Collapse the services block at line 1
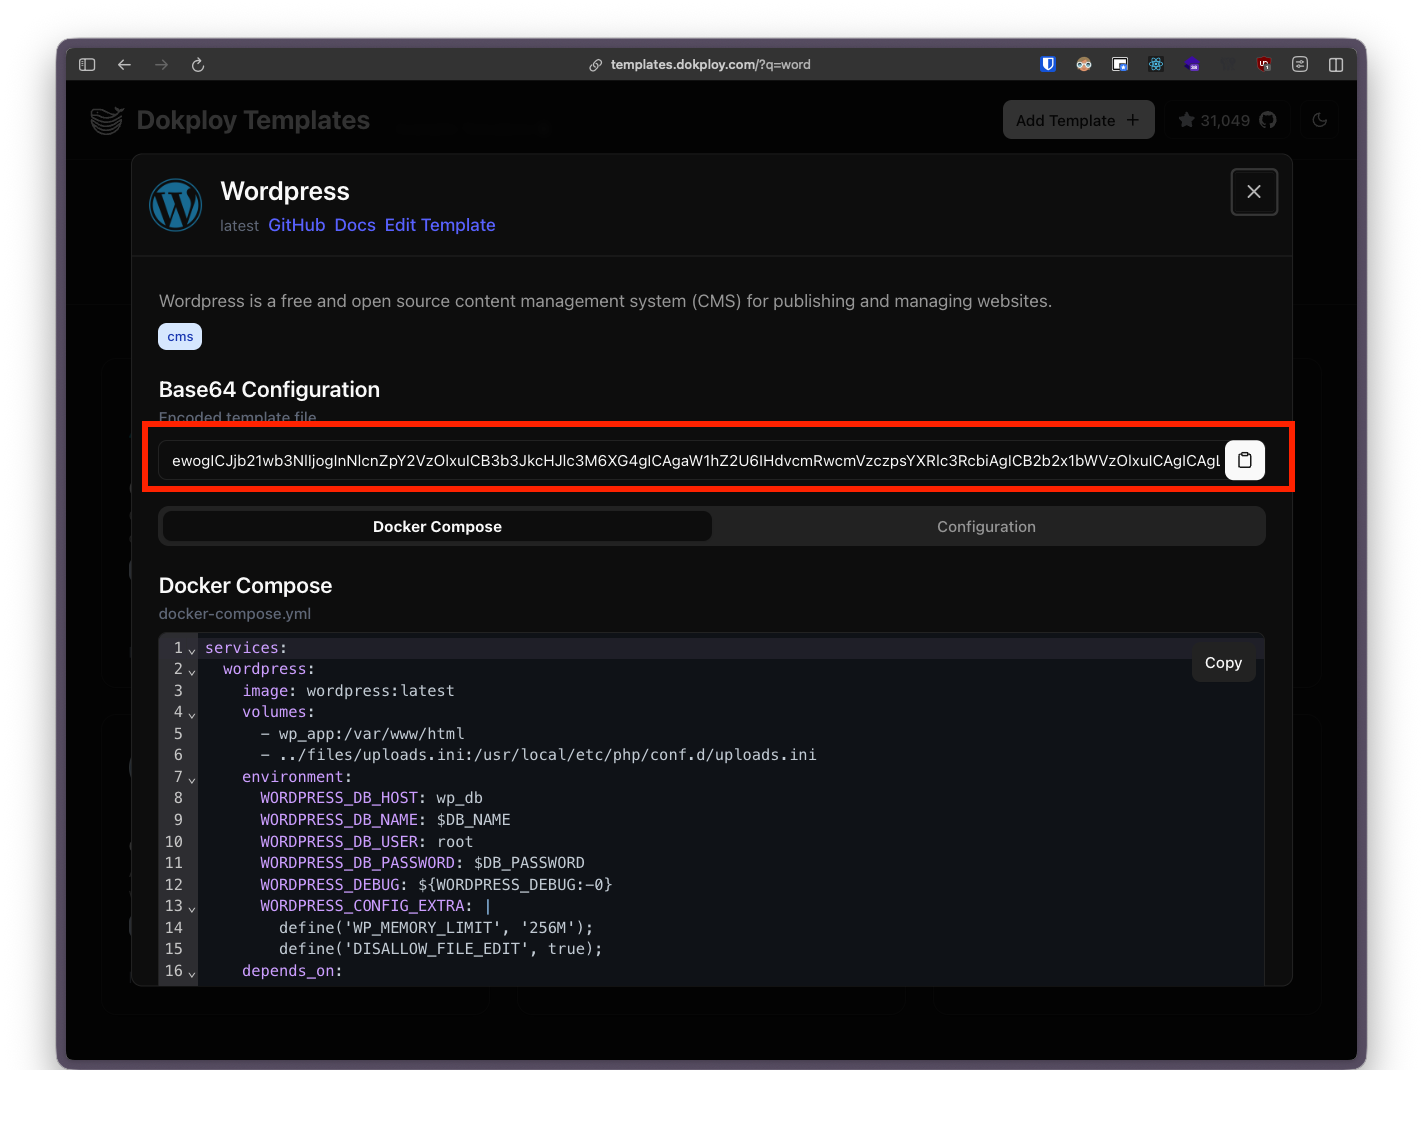 pyautogui.click(x=192, y=650)
